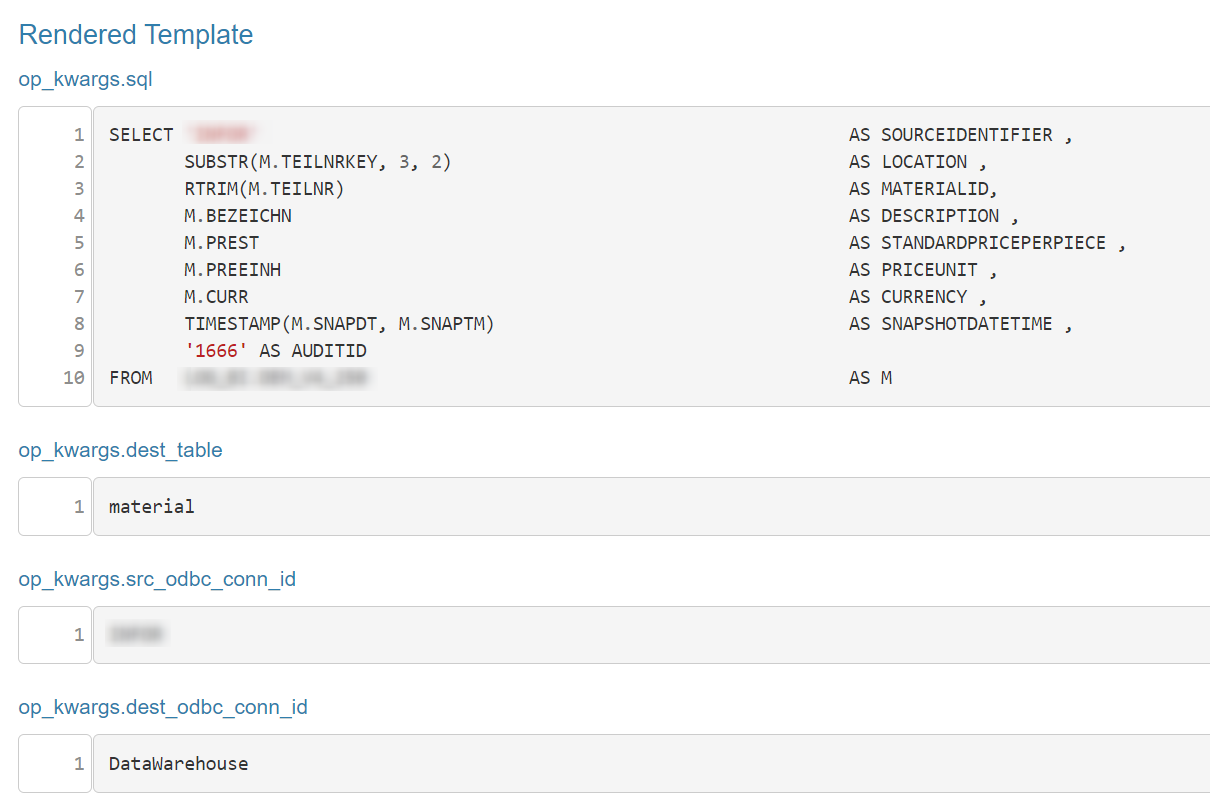Select the redacted value after SELECT keyword
Screen dimensions: 1210x799
tap(222, 134)
